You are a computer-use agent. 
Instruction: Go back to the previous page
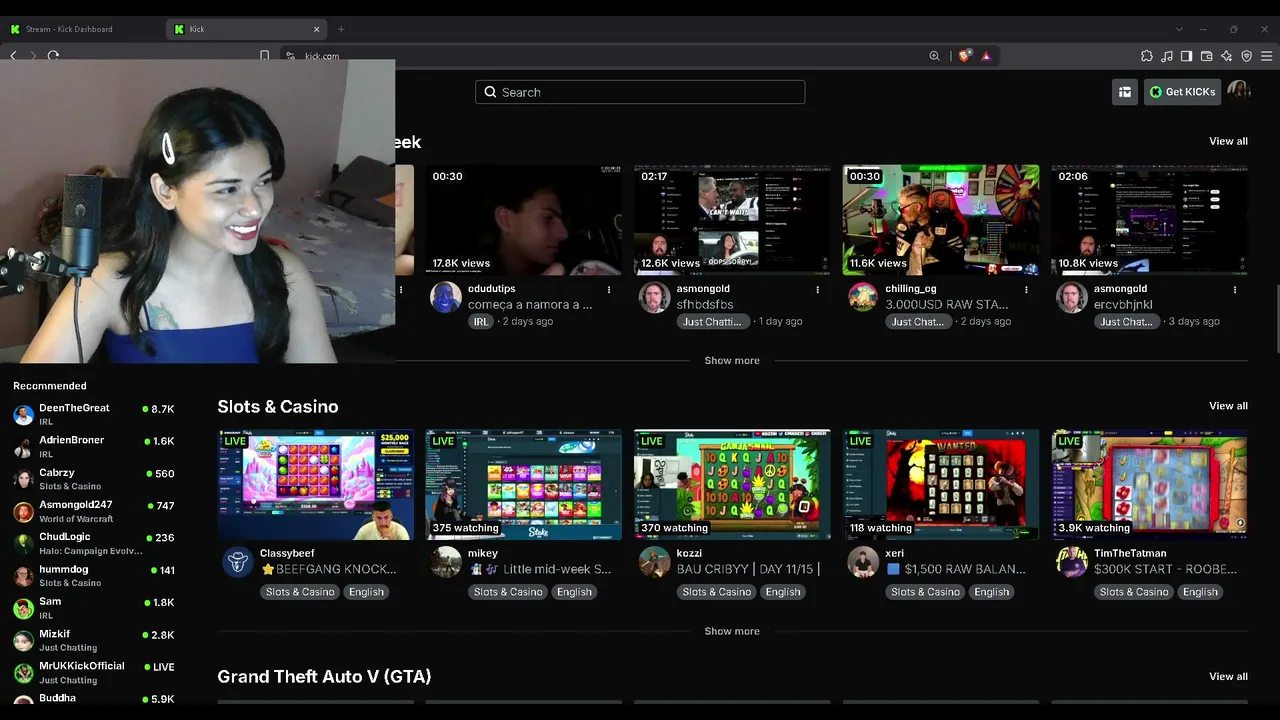tap(13, 56)
